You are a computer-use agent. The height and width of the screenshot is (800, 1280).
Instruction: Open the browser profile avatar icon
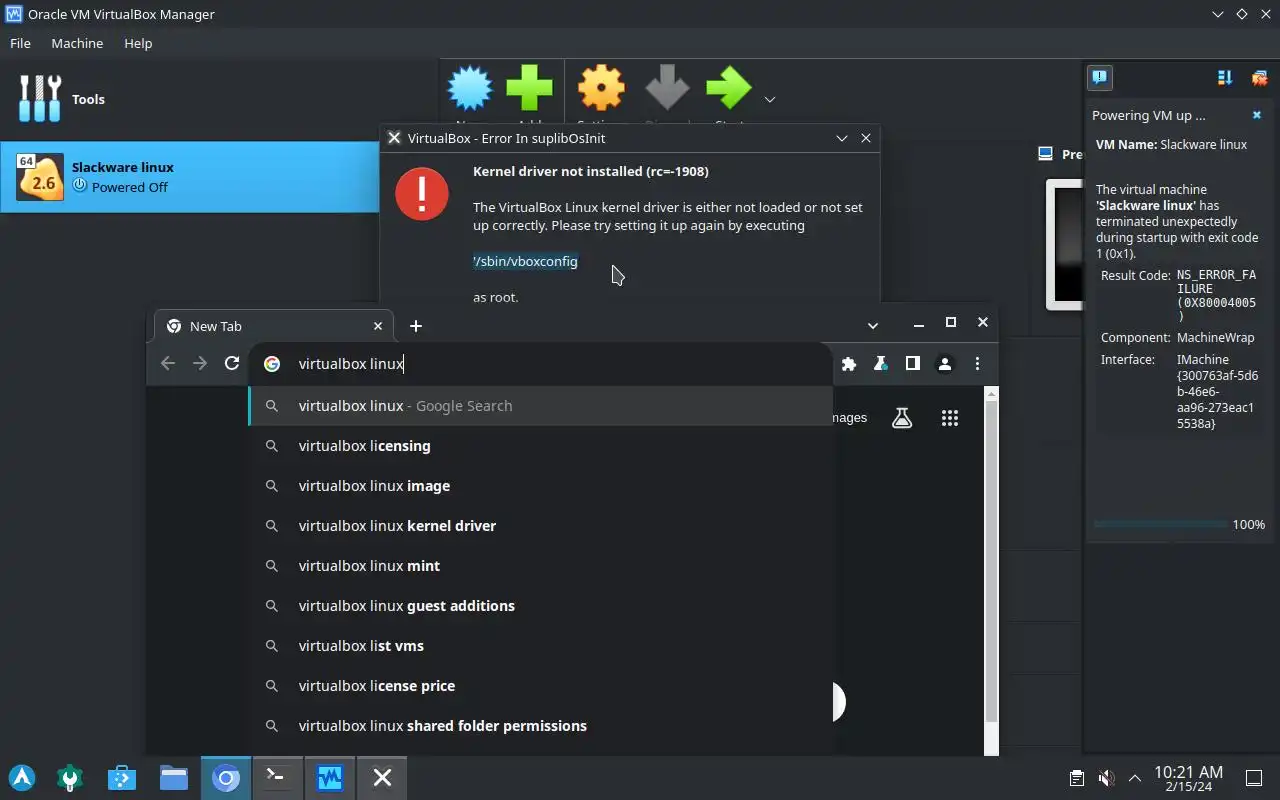tap(945, 364)
